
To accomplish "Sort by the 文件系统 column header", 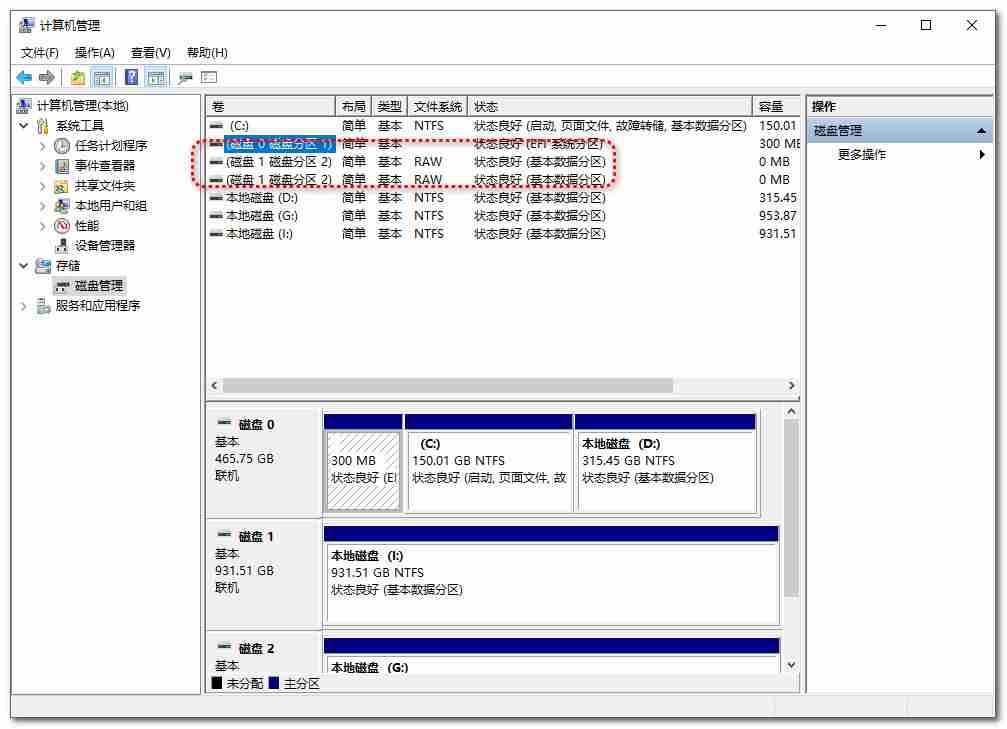I will (438, 106).
